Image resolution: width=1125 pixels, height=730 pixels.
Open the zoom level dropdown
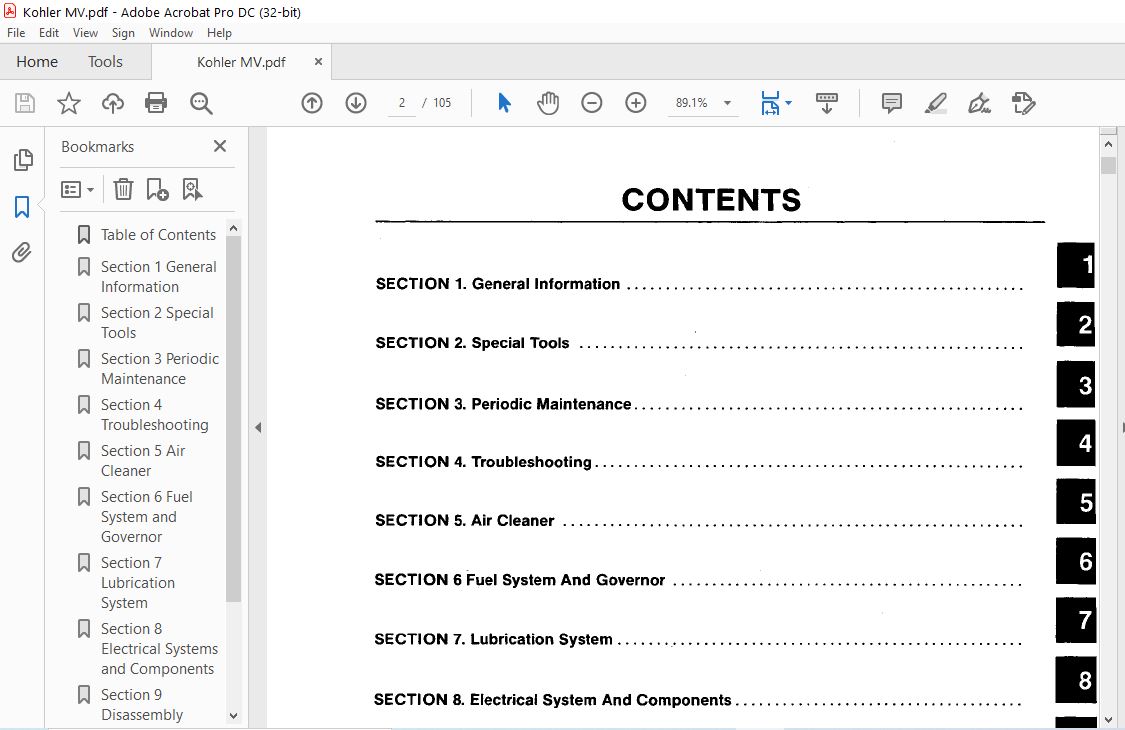pyautogui.click(x=727, y=103)
